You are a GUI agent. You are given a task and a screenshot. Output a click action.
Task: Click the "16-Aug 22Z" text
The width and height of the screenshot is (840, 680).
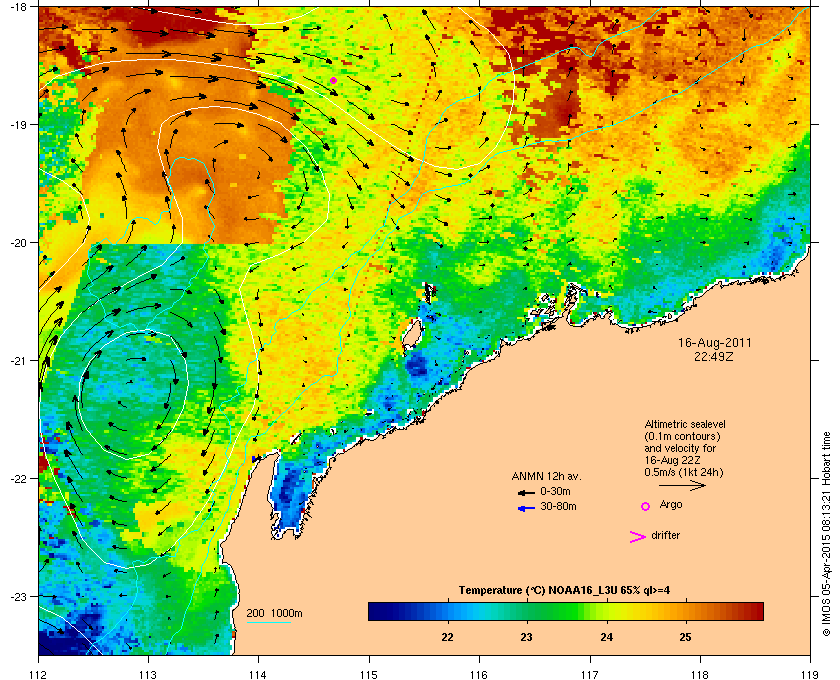coord(673,460)
